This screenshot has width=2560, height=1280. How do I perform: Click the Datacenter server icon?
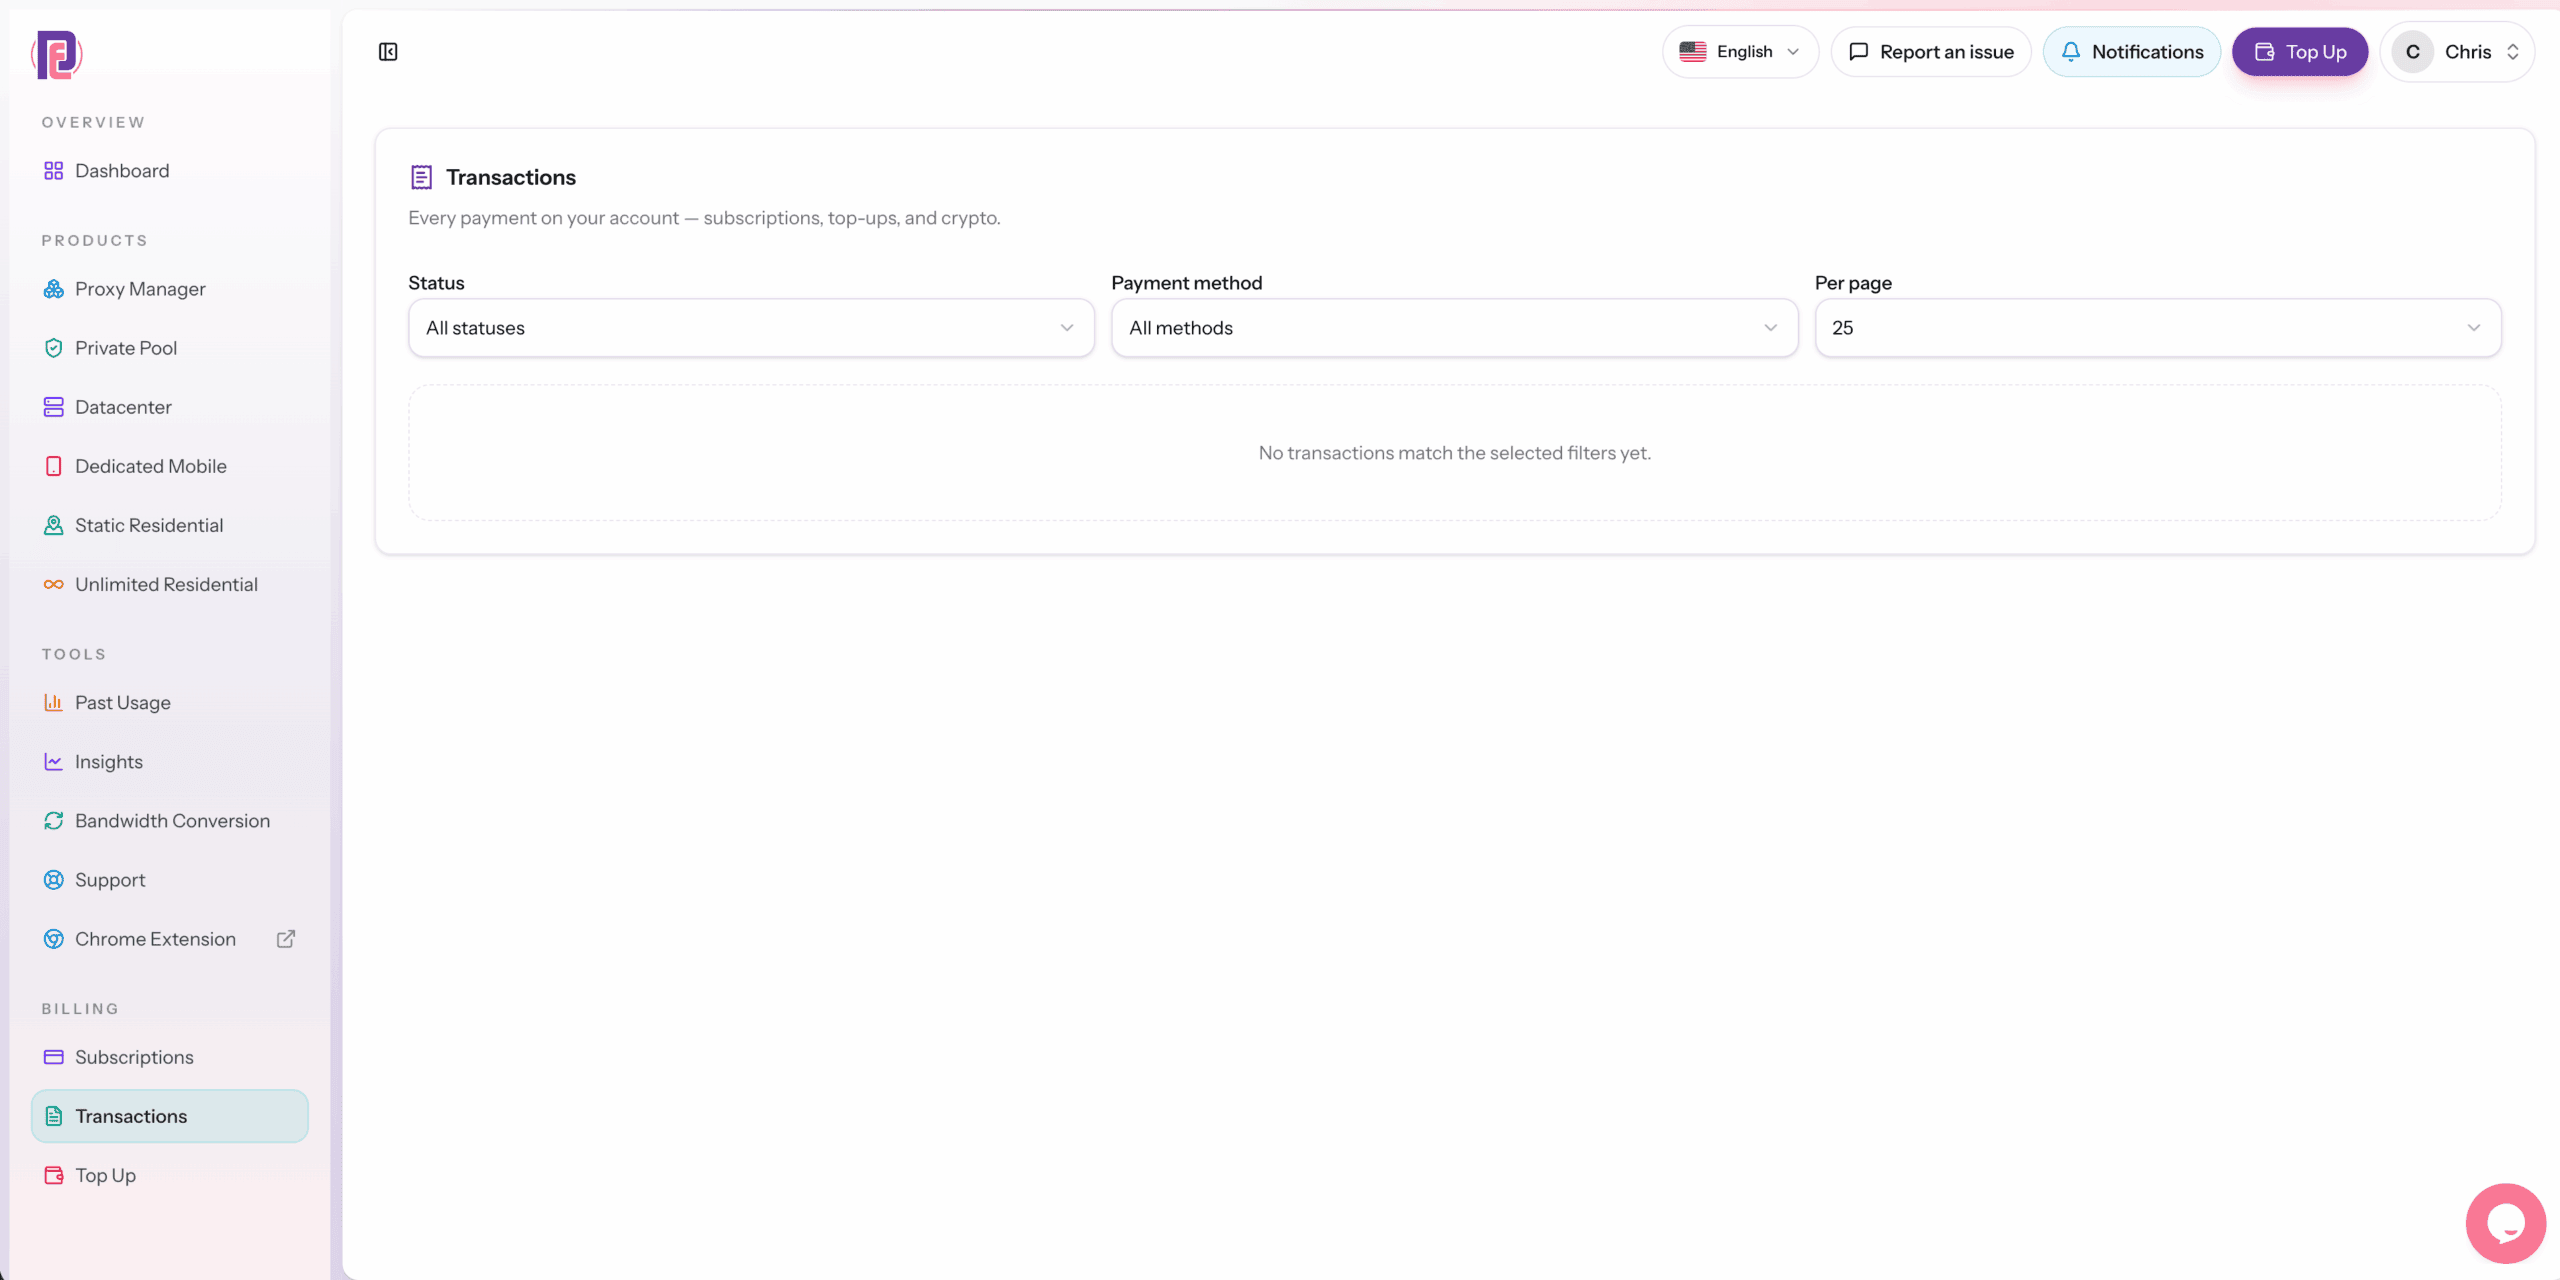(54, 407)
